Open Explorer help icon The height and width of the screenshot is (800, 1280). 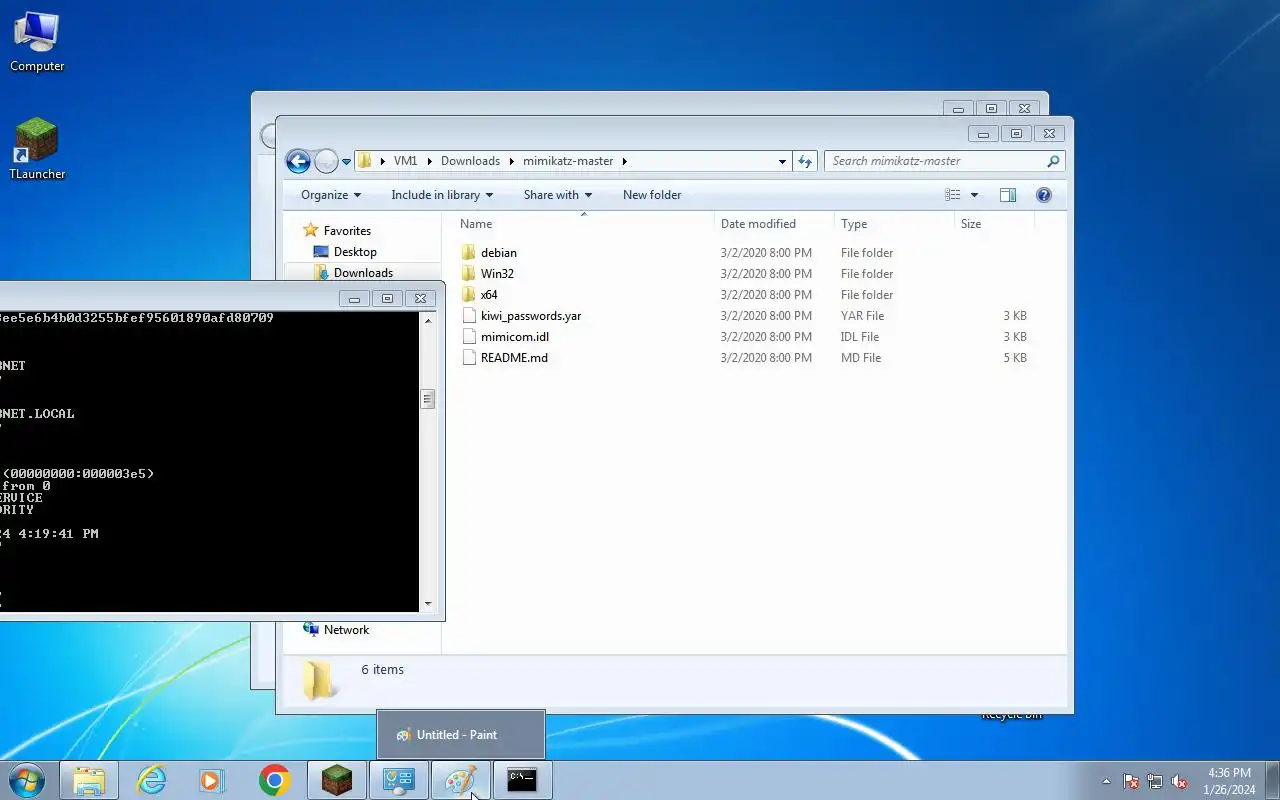[1044, 195]
